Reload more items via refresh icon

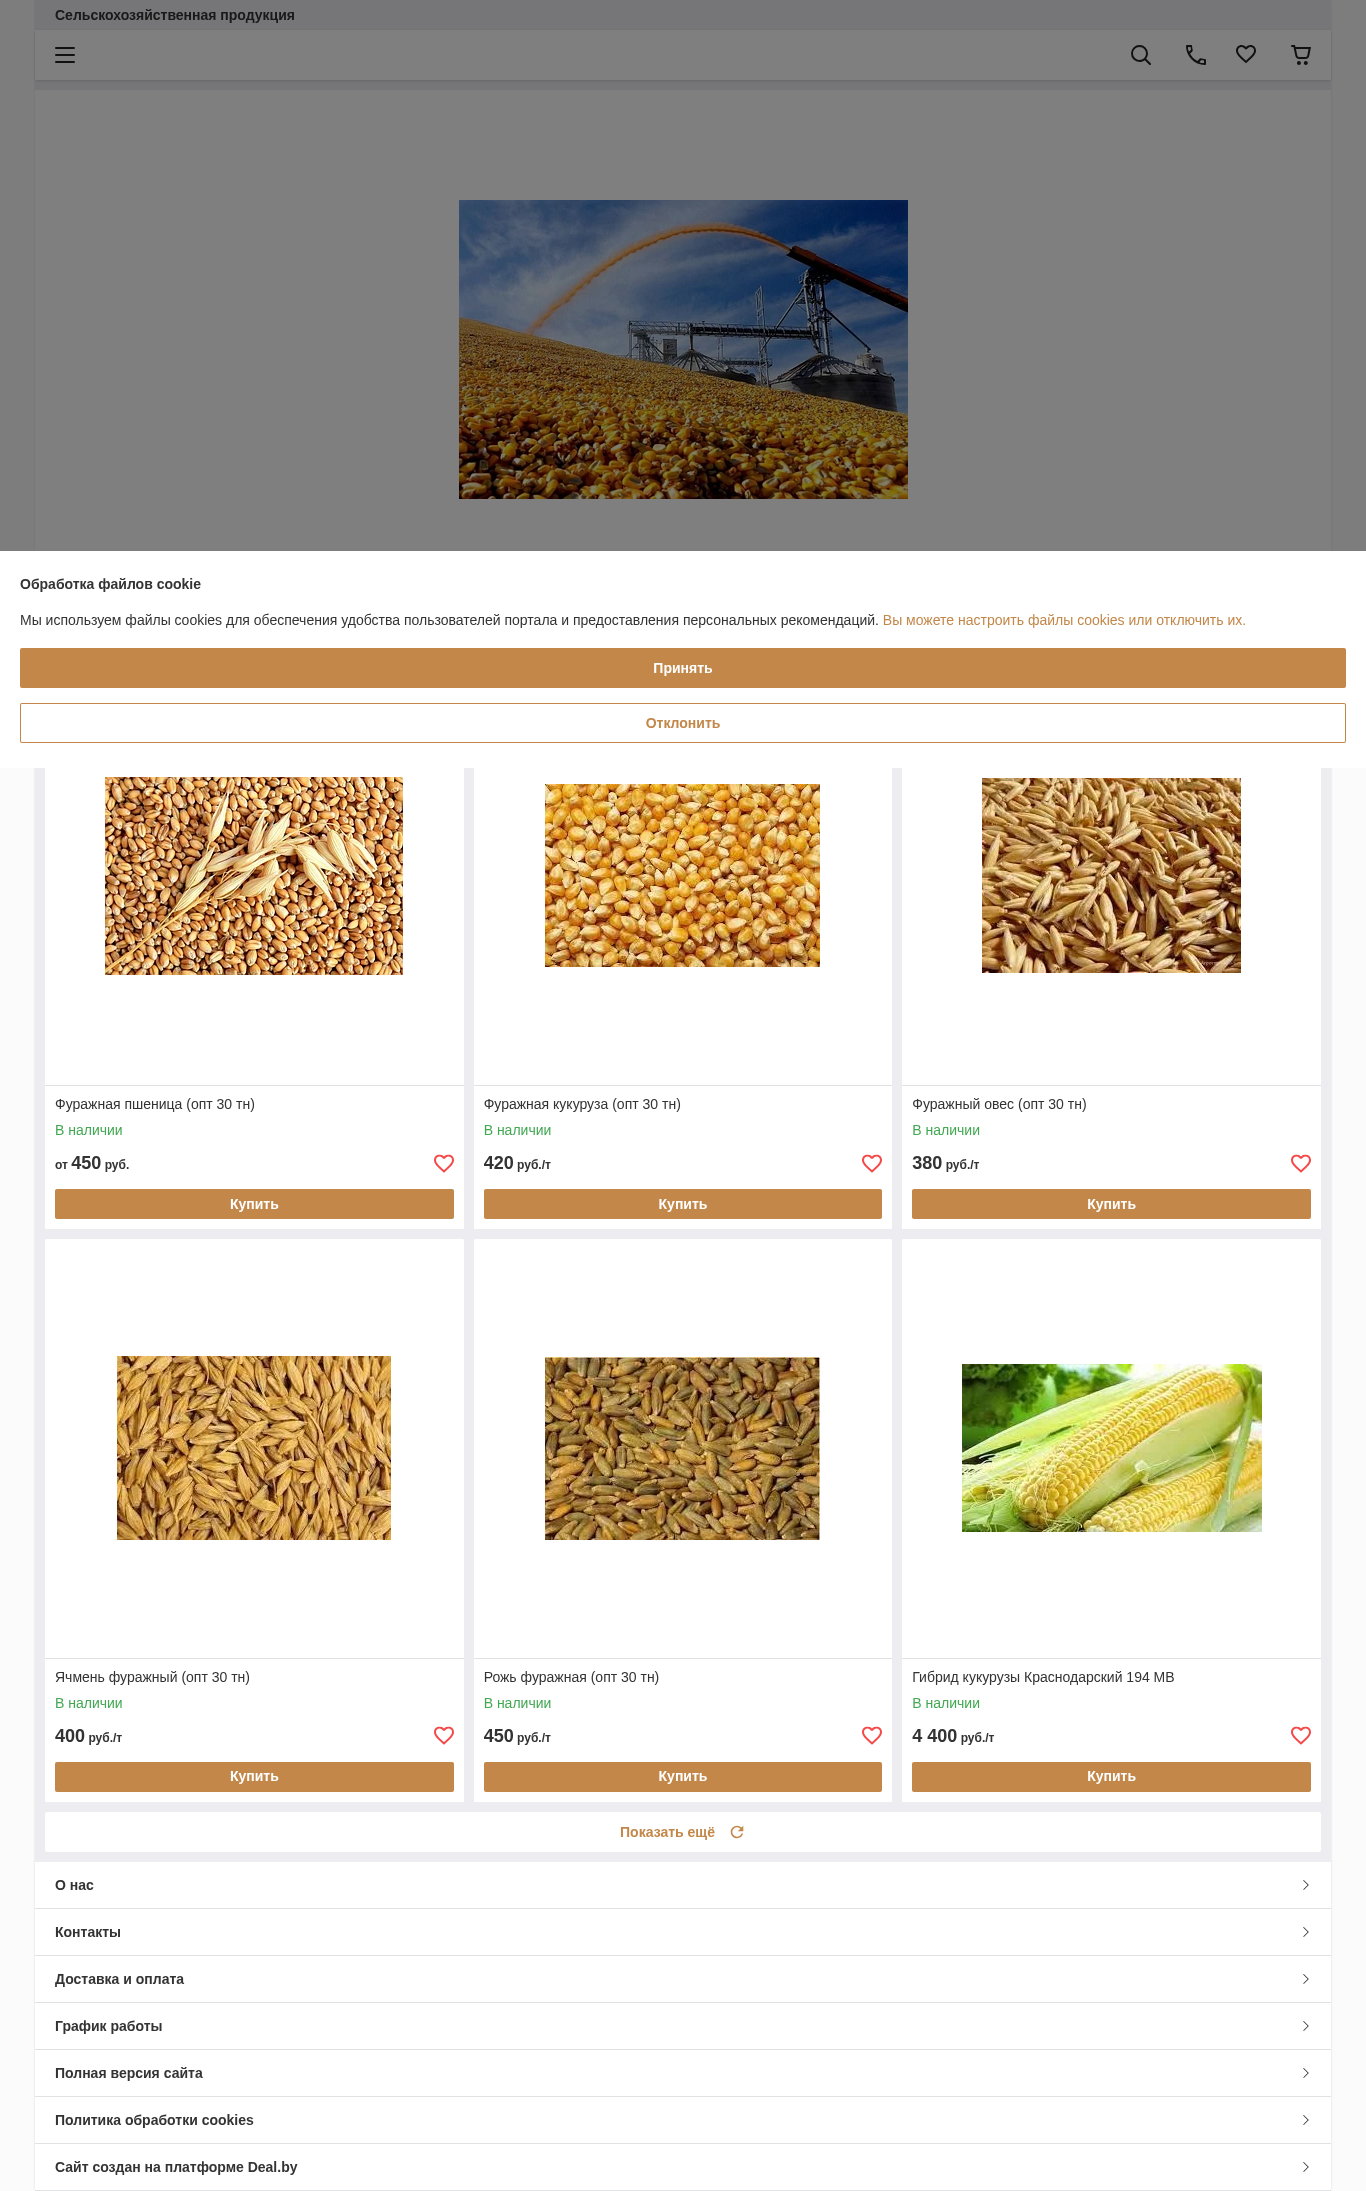[737, 1832]
